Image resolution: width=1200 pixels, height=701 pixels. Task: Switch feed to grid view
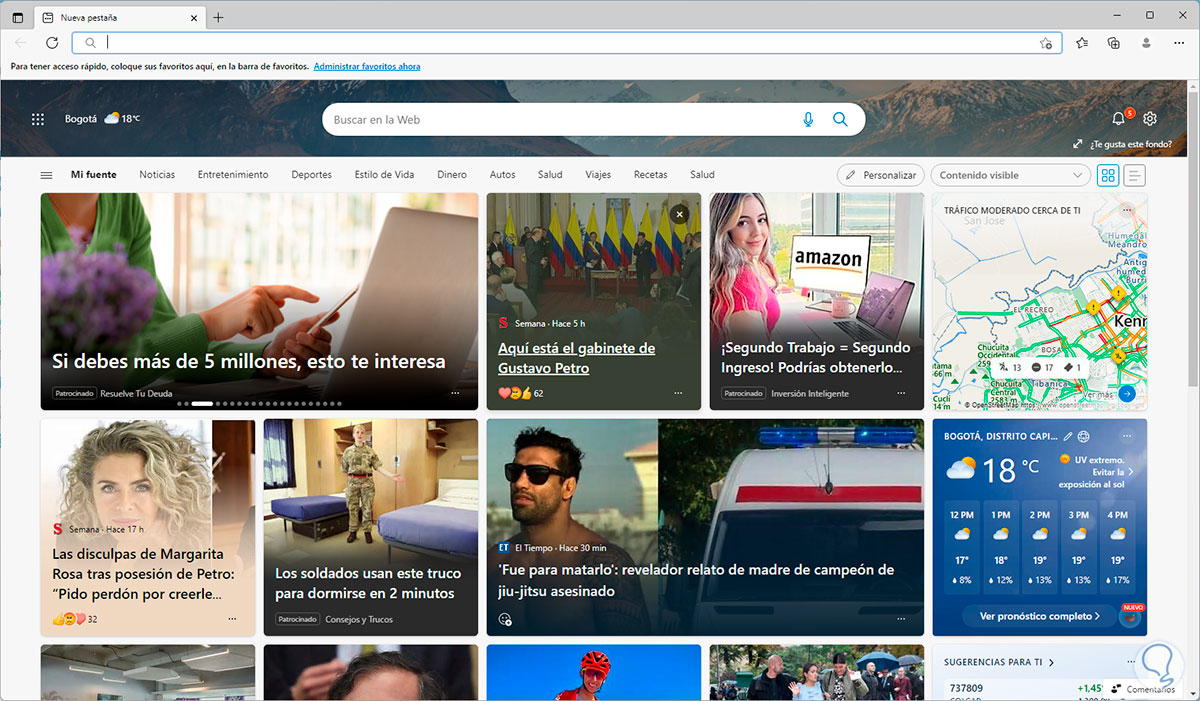point(1108,175)
